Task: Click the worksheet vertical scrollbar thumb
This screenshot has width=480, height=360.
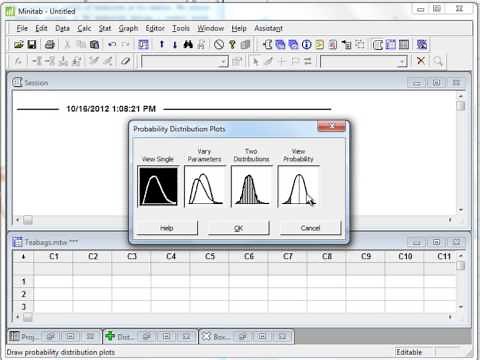Action: click(x=461, y=265)
